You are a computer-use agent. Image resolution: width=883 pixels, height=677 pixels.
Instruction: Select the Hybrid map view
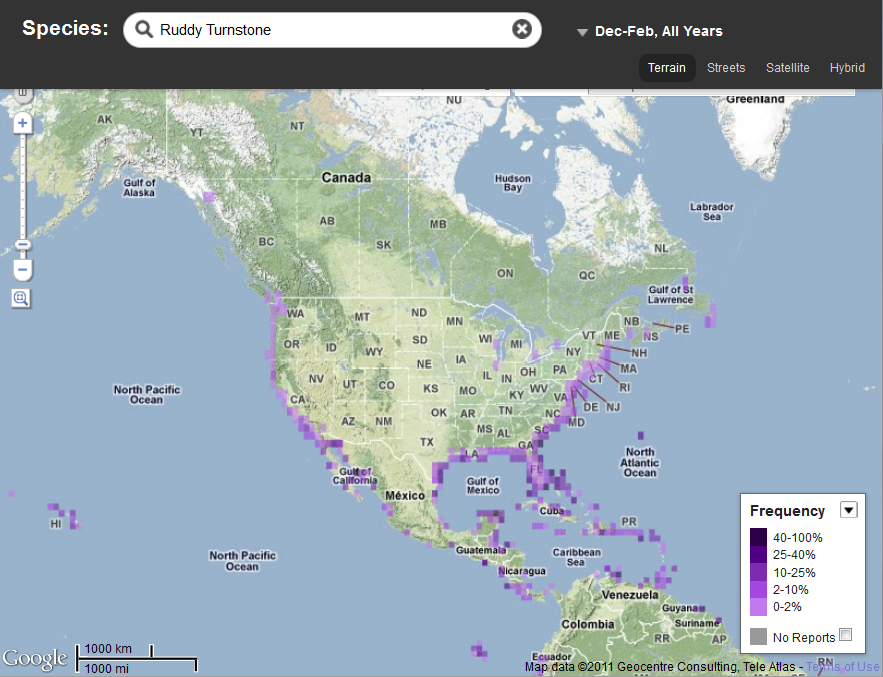pos(847,68)
